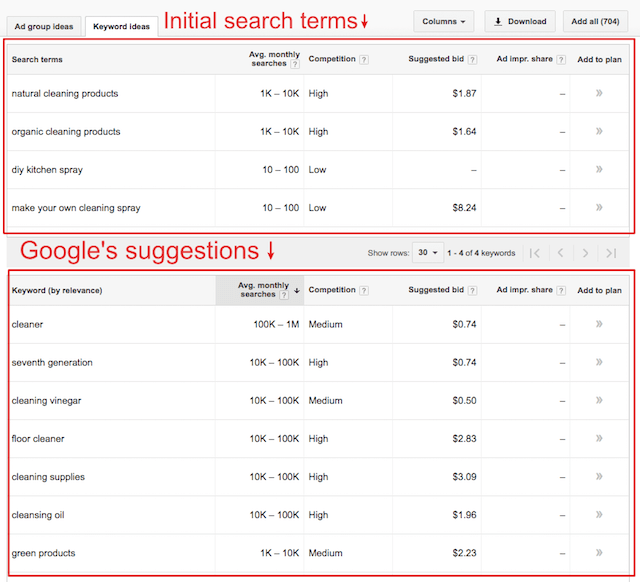Open Competition help icon in Search terms table

click(364, 60)
